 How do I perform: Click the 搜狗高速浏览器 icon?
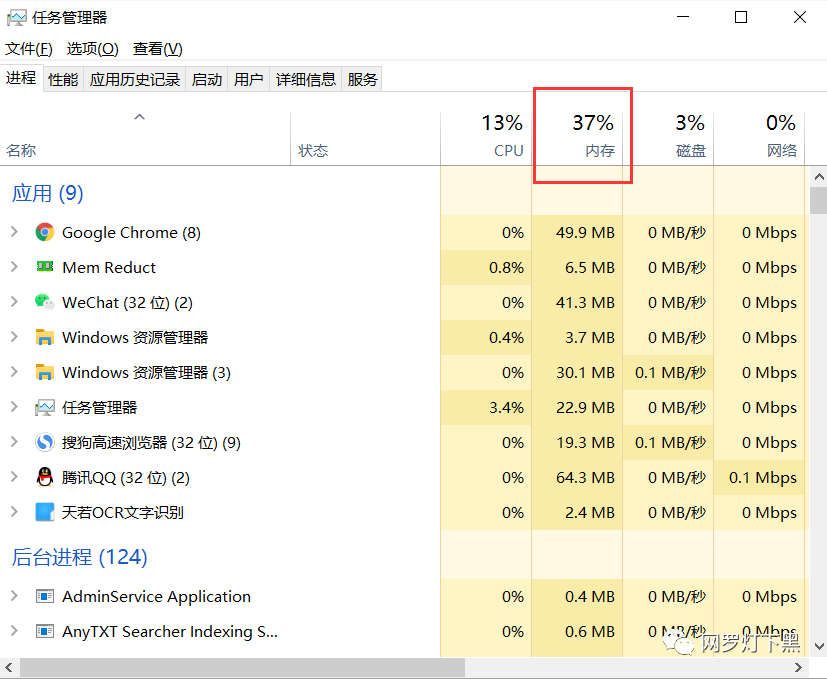pyautogui.click(x=45, y=442)
